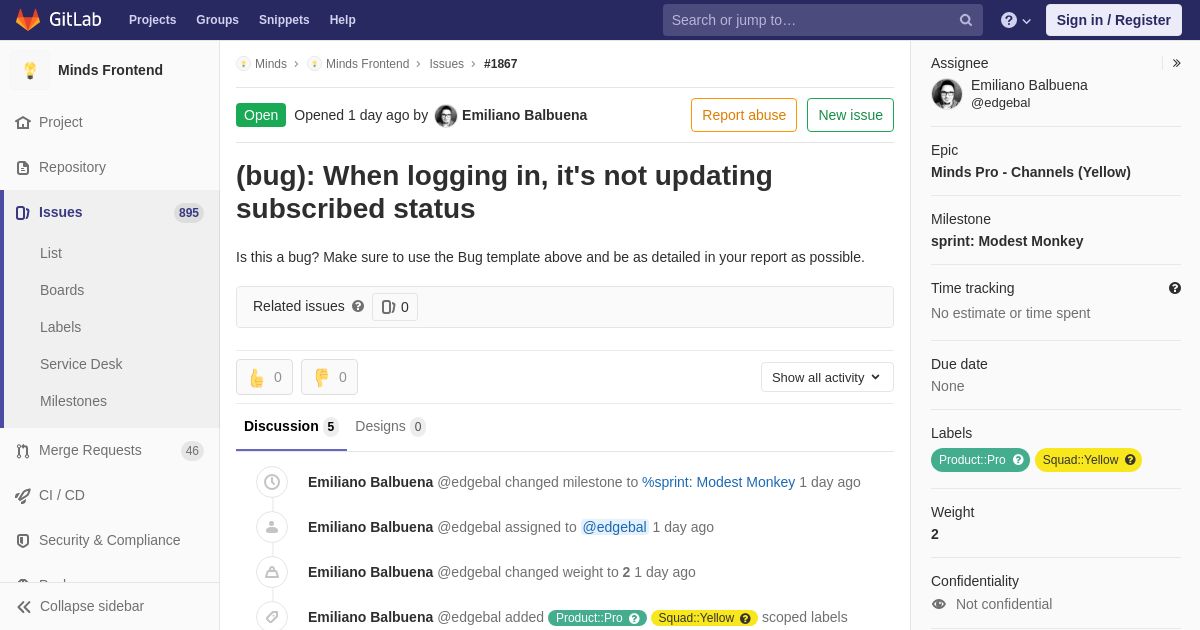This screenshot has height=630, width=1200.
Task: Click the weight icon on weight activity
Action: (x=272, y=572)
